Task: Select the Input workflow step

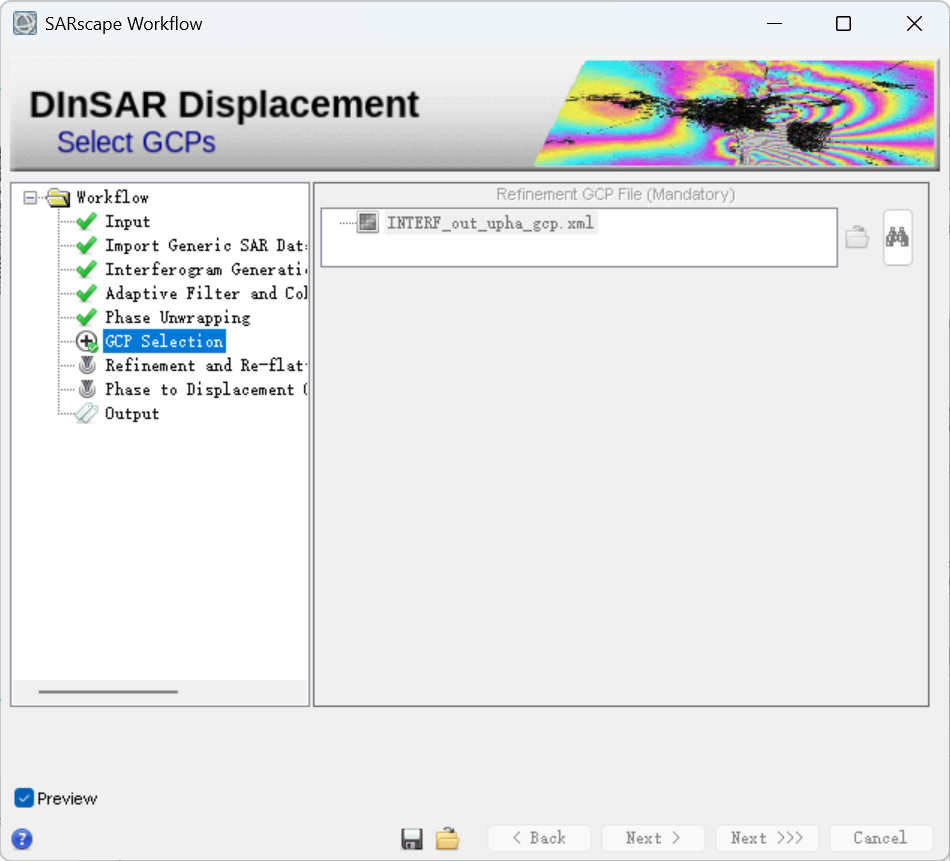Action: pos(127,222)
